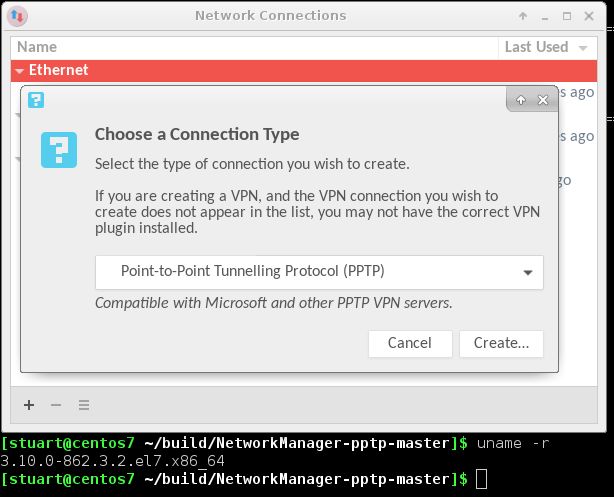Collapse the Ethernet group row
This screenshot has width=614, height=497.
tap(19, 71)
